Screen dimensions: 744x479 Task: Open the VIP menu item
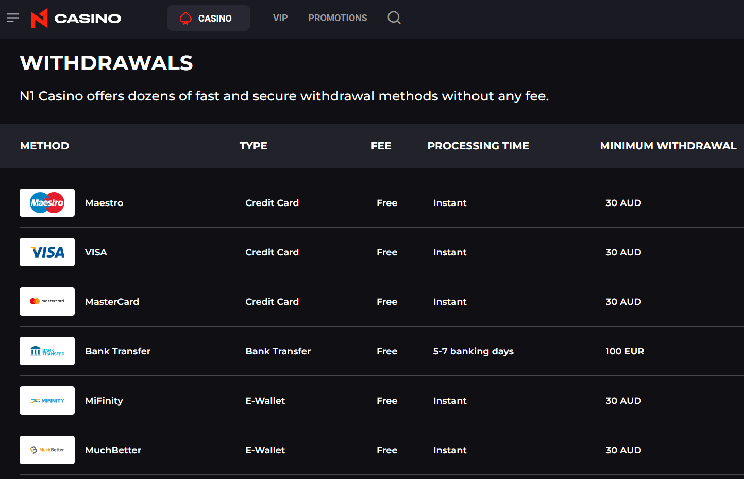pos(280,18)
